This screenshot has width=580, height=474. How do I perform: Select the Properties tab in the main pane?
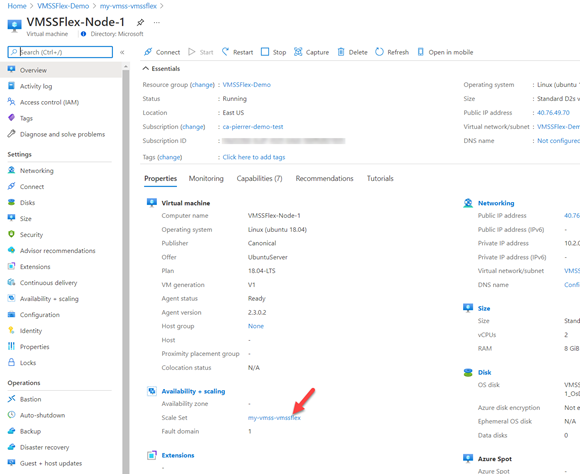click(x=161, y=178)
